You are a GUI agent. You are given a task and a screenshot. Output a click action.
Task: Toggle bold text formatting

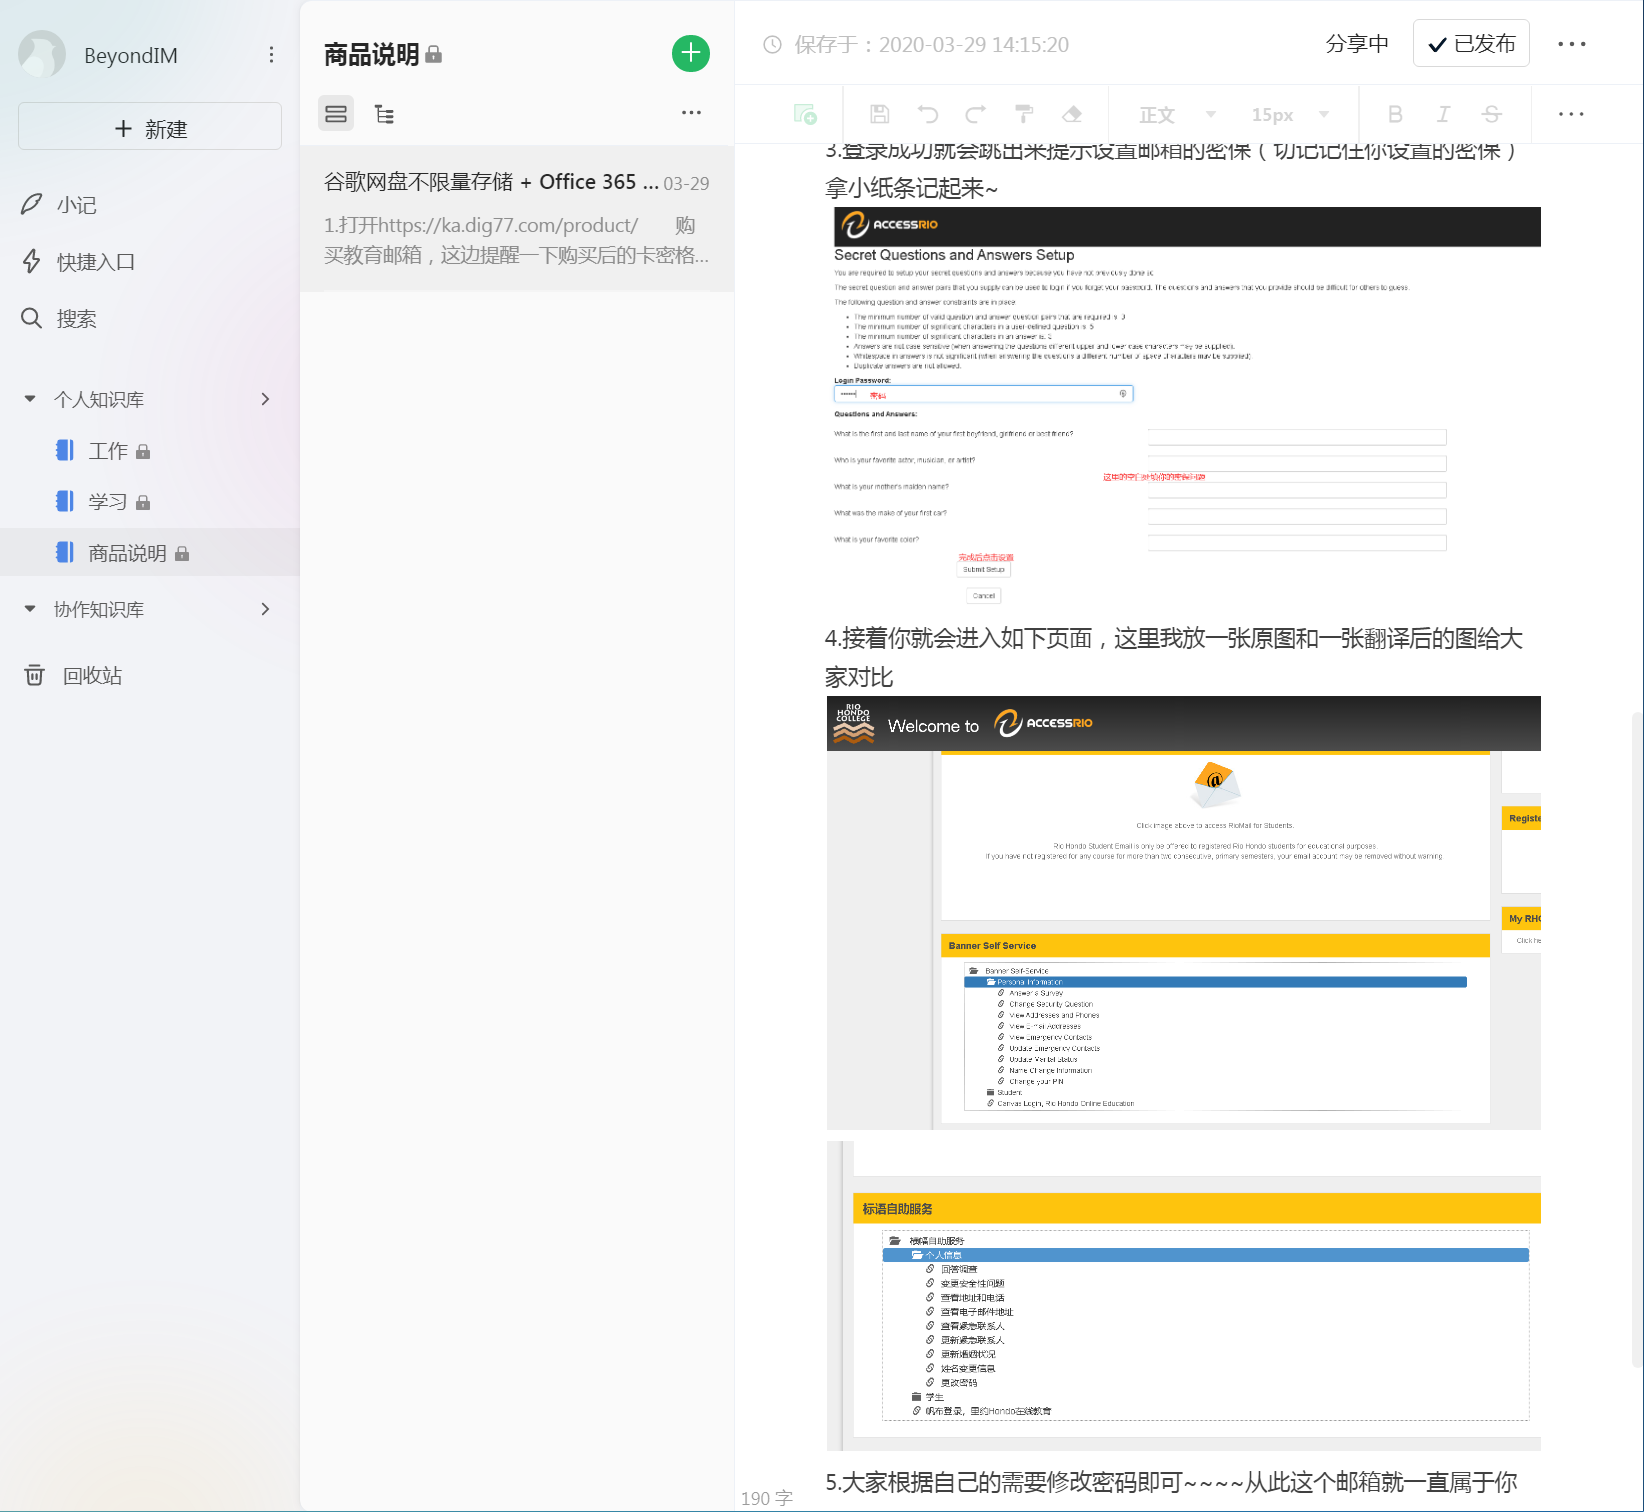(1395, 114)
